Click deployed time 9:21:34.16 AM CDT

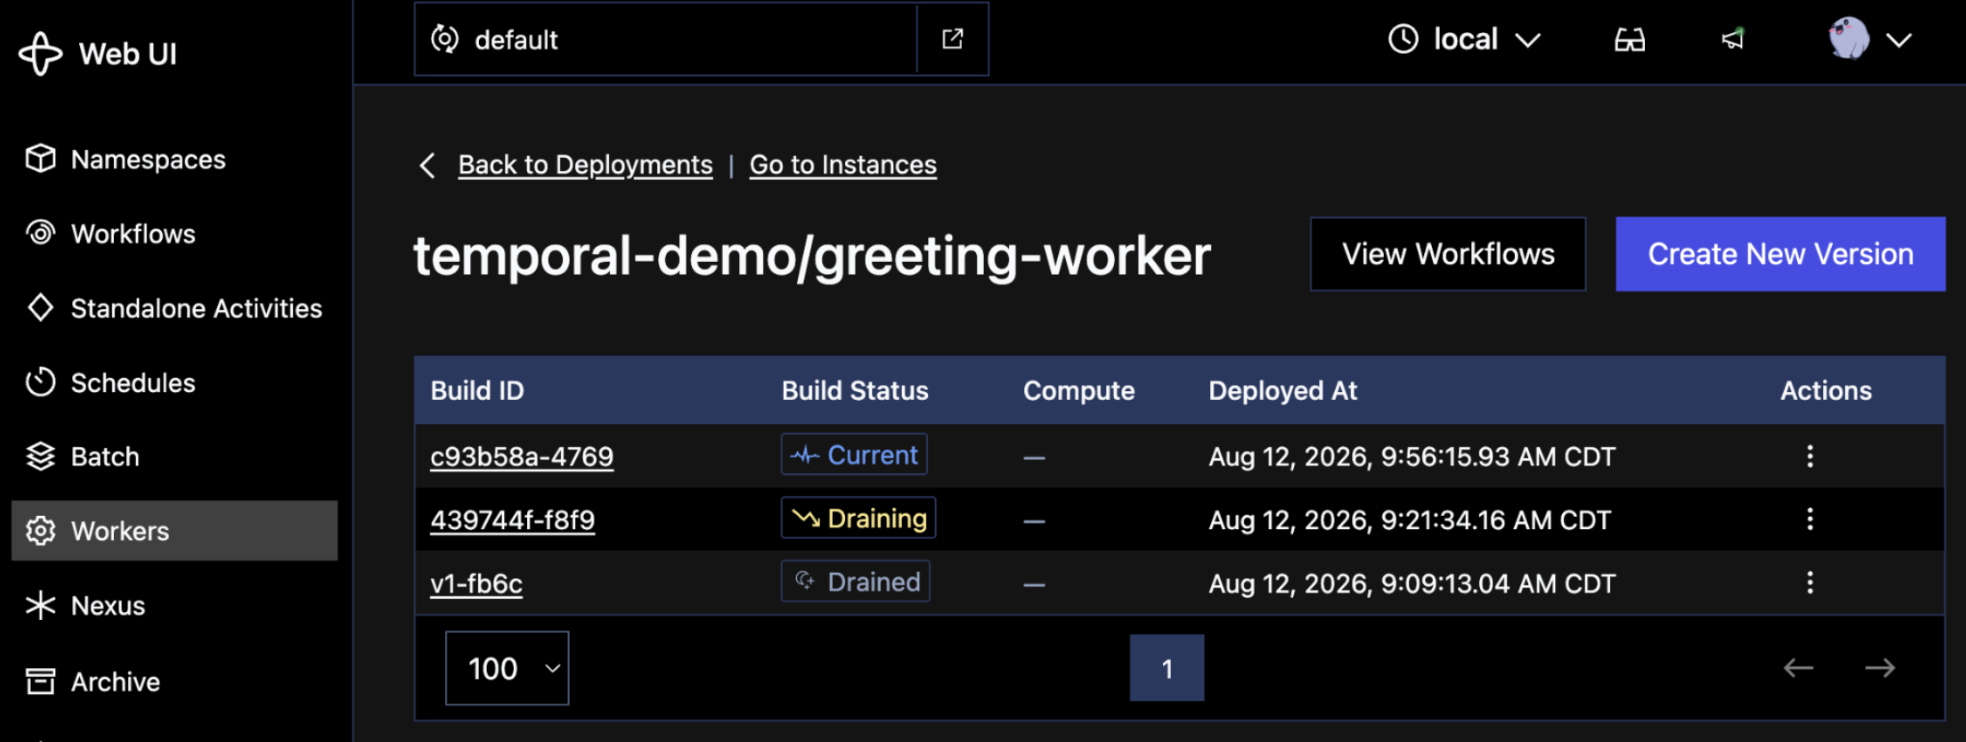tap(1410, 520)
